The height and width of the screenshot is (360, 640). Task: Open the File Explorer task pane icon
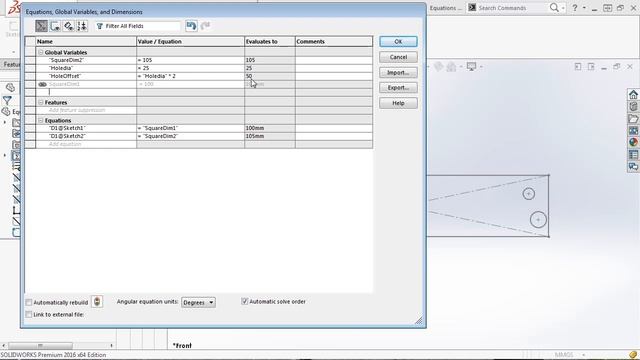pyautogui.click(x=633, y=119)
